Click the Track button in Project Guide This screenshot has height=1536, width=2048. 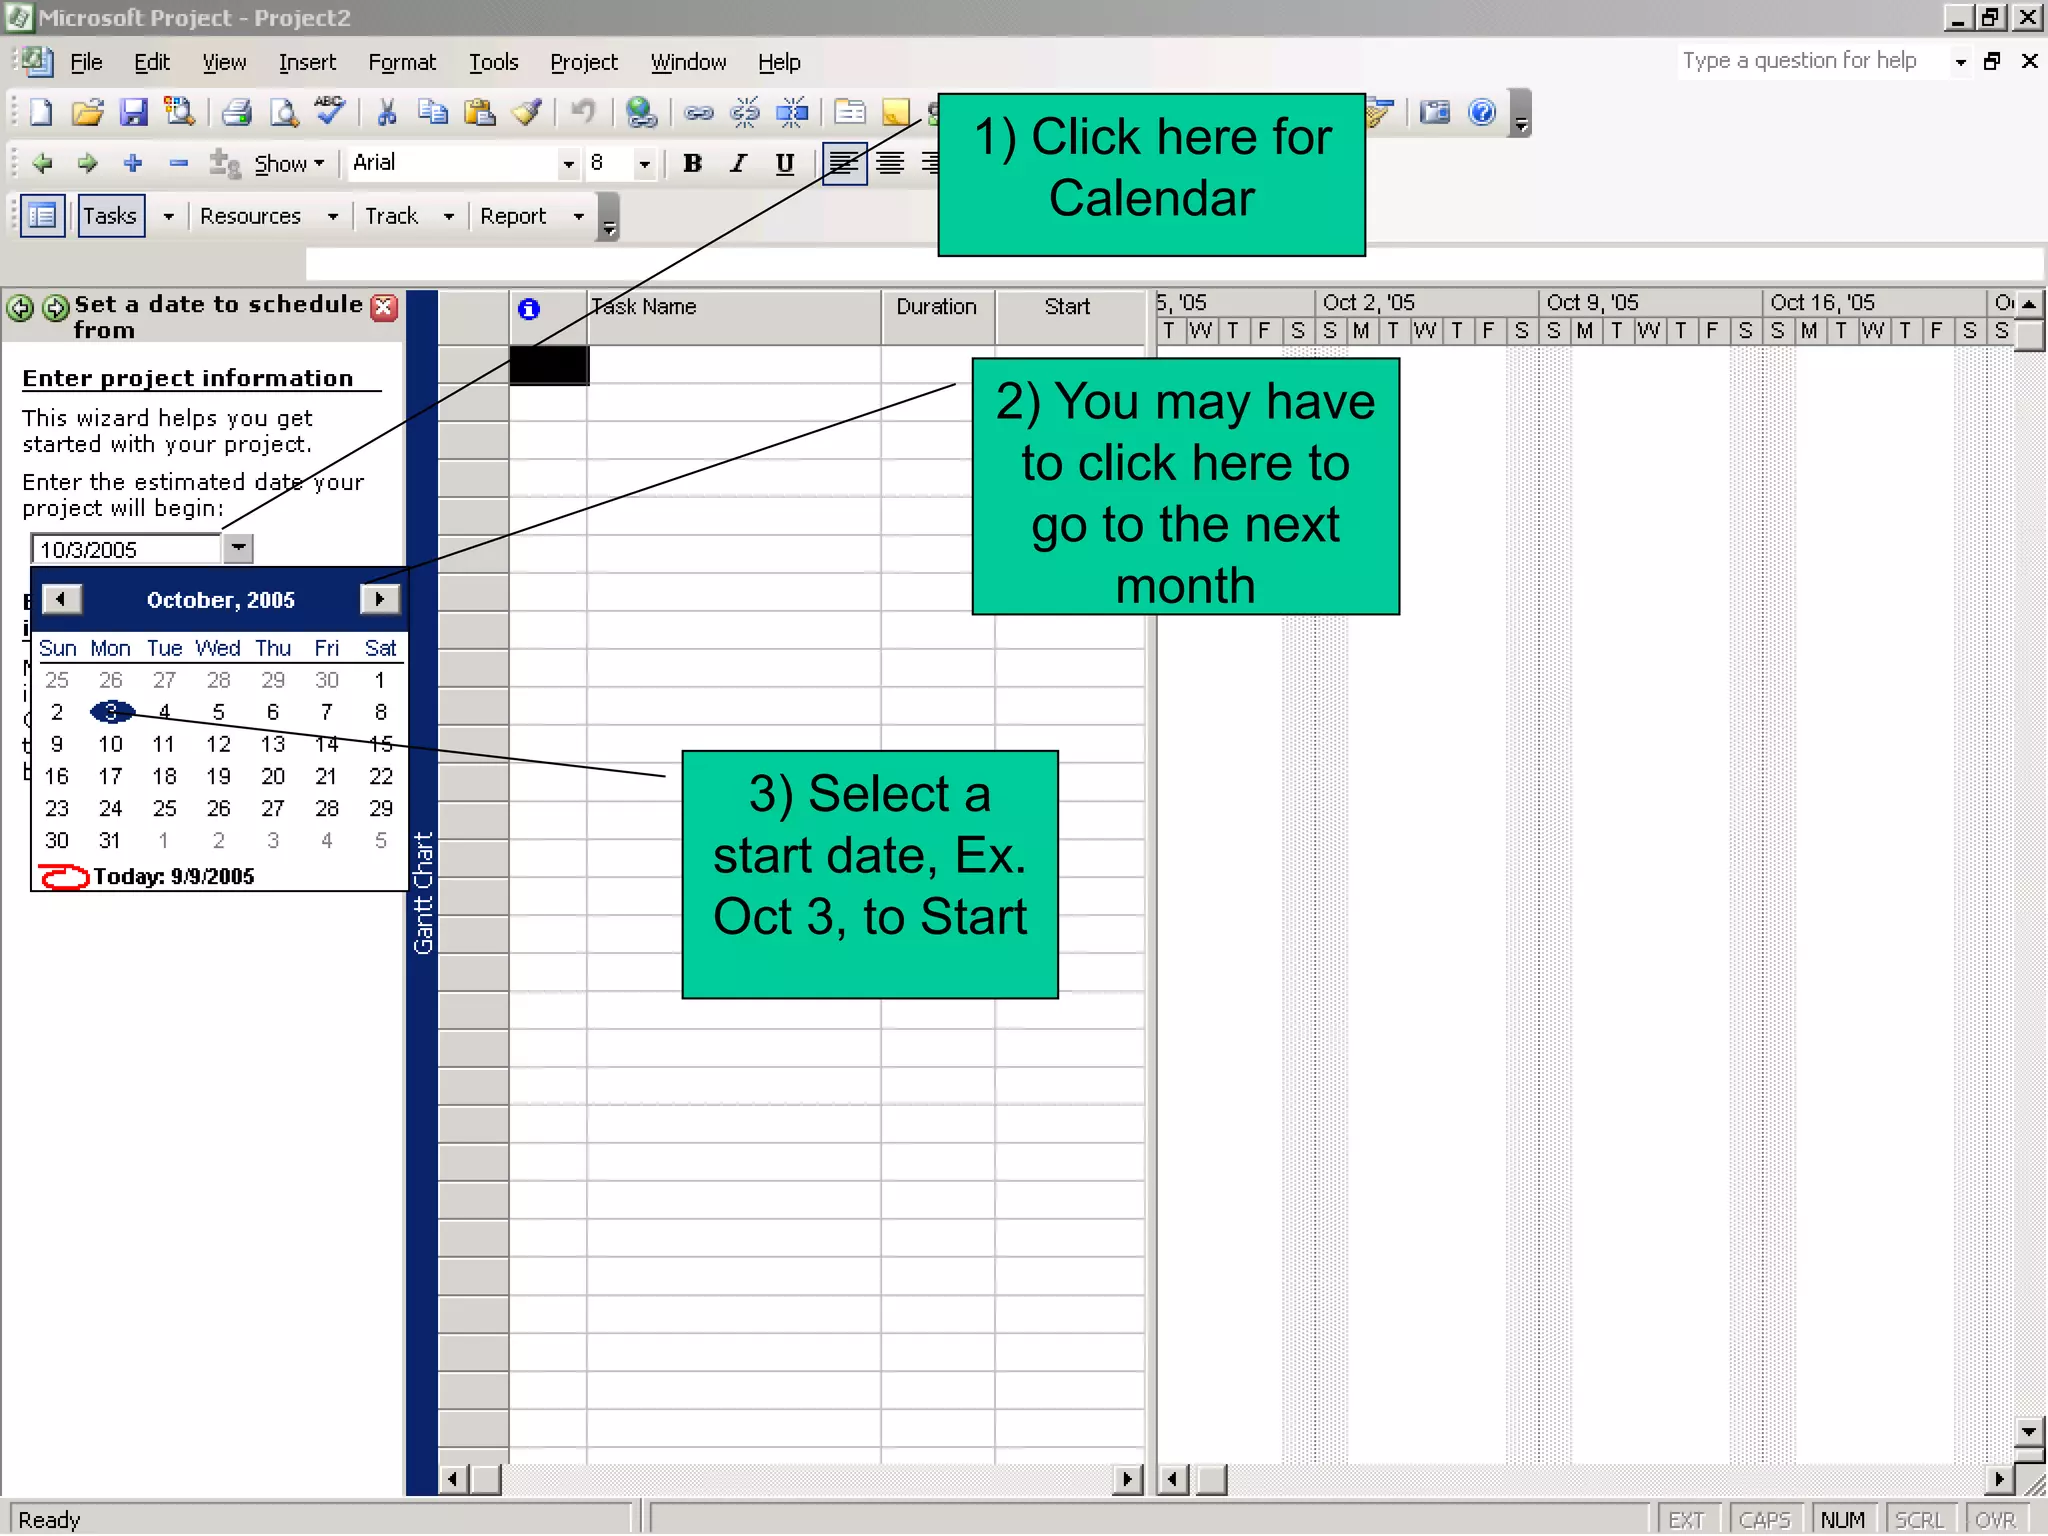click(391, 216)
